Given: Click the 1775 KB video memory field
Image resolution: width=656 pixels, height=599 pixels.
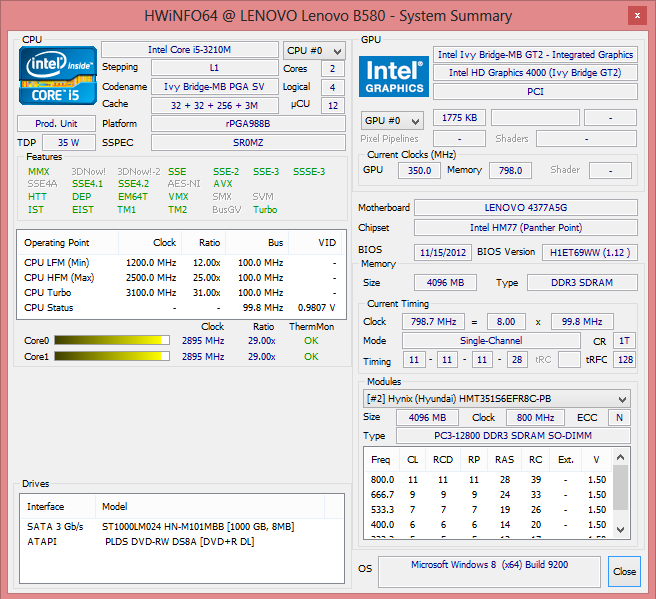Looking at the screenshot, I should tap(459, 118).
